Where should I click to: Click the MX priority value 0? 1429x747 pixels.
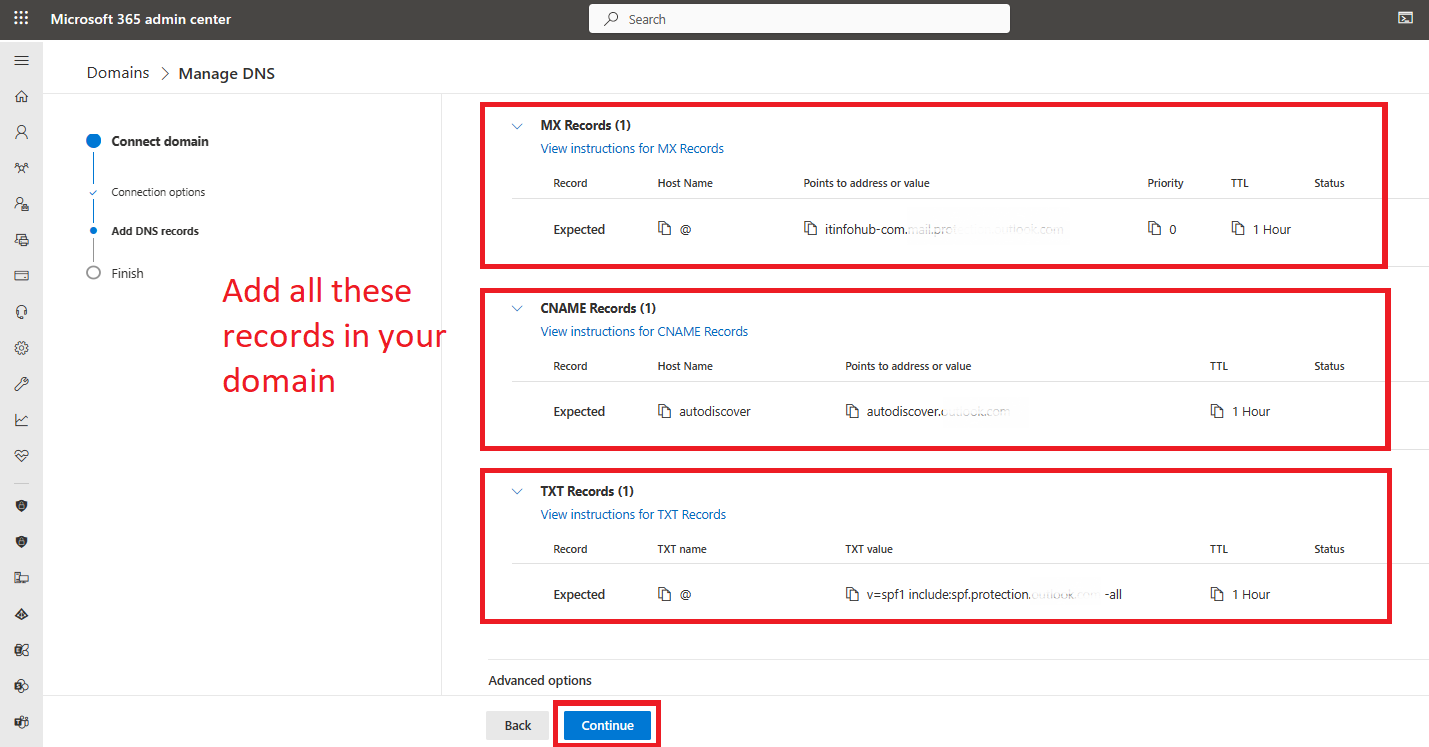(1172, 229)
